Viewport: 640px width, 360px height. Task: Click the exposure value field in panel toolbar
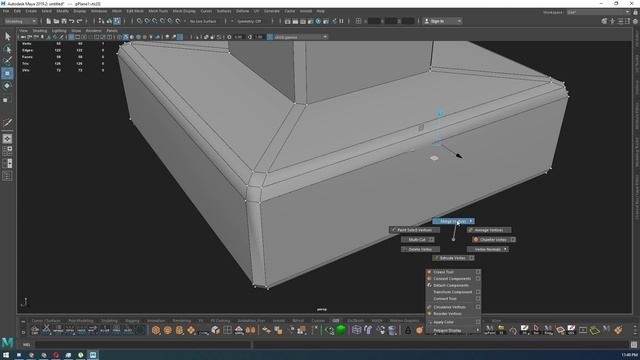[x=239, y=37]
